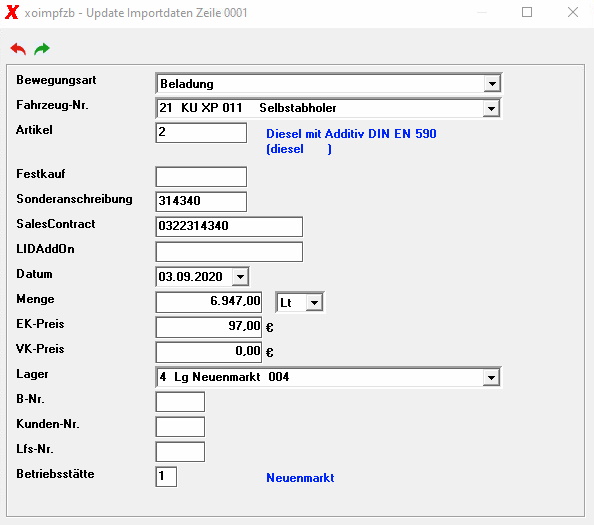This screenshot has width=594, height=525.
Task: Focus the empty B-Nr. field
Action: 180,402
